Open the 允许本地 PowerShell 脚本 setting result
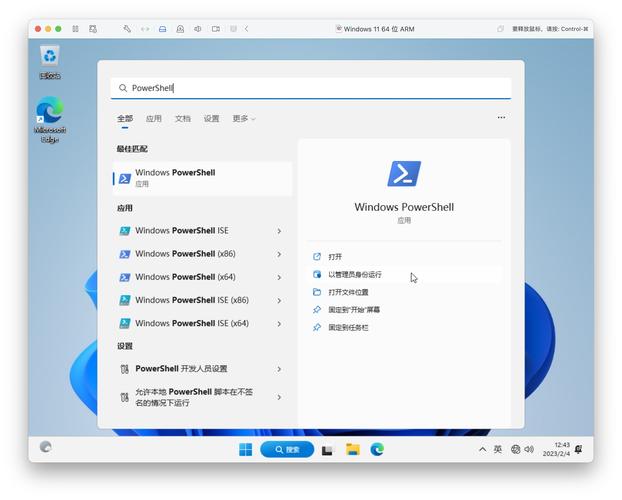This screenshot has width=622, height=500. 193,397
